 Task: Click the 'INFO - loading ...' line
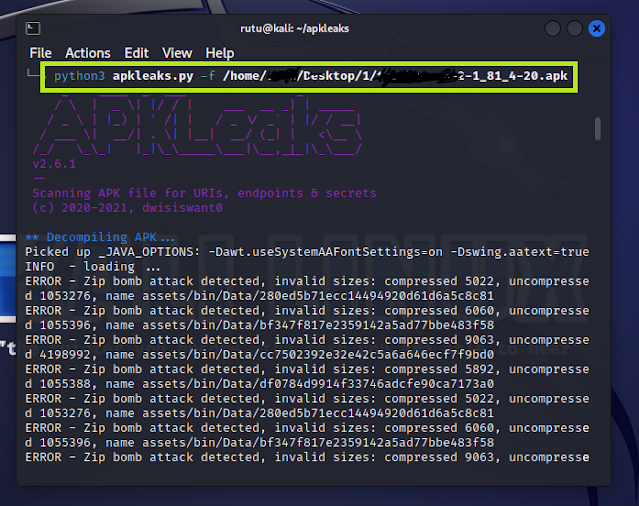pyautogui.click(x=93, y=267)
